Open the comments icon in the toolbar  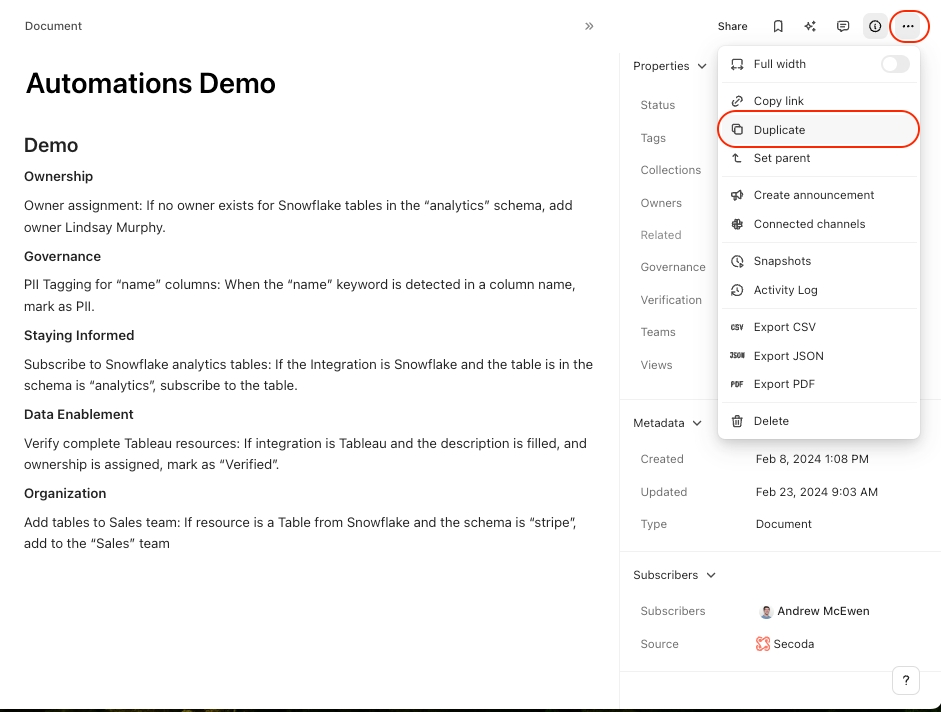click(843, 27)
